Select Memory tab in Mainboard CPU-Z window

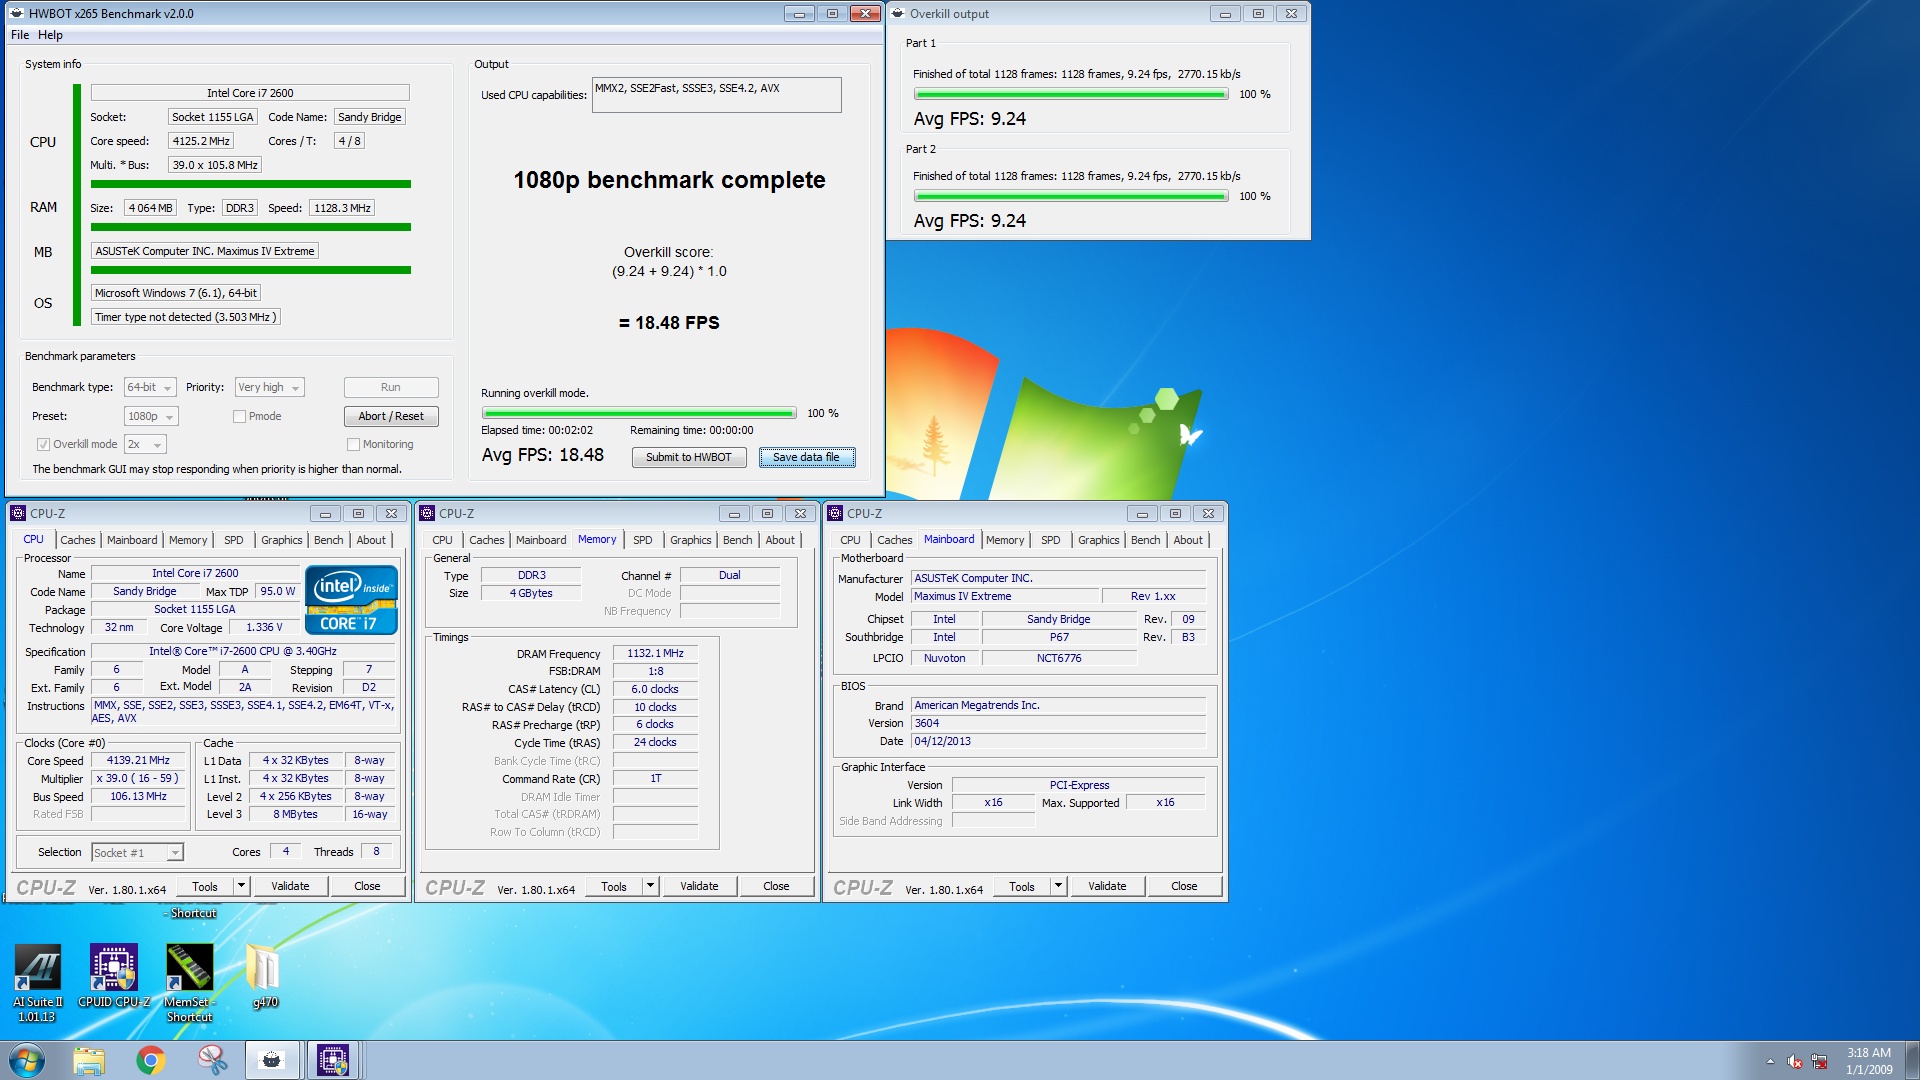coord(1005,540)
